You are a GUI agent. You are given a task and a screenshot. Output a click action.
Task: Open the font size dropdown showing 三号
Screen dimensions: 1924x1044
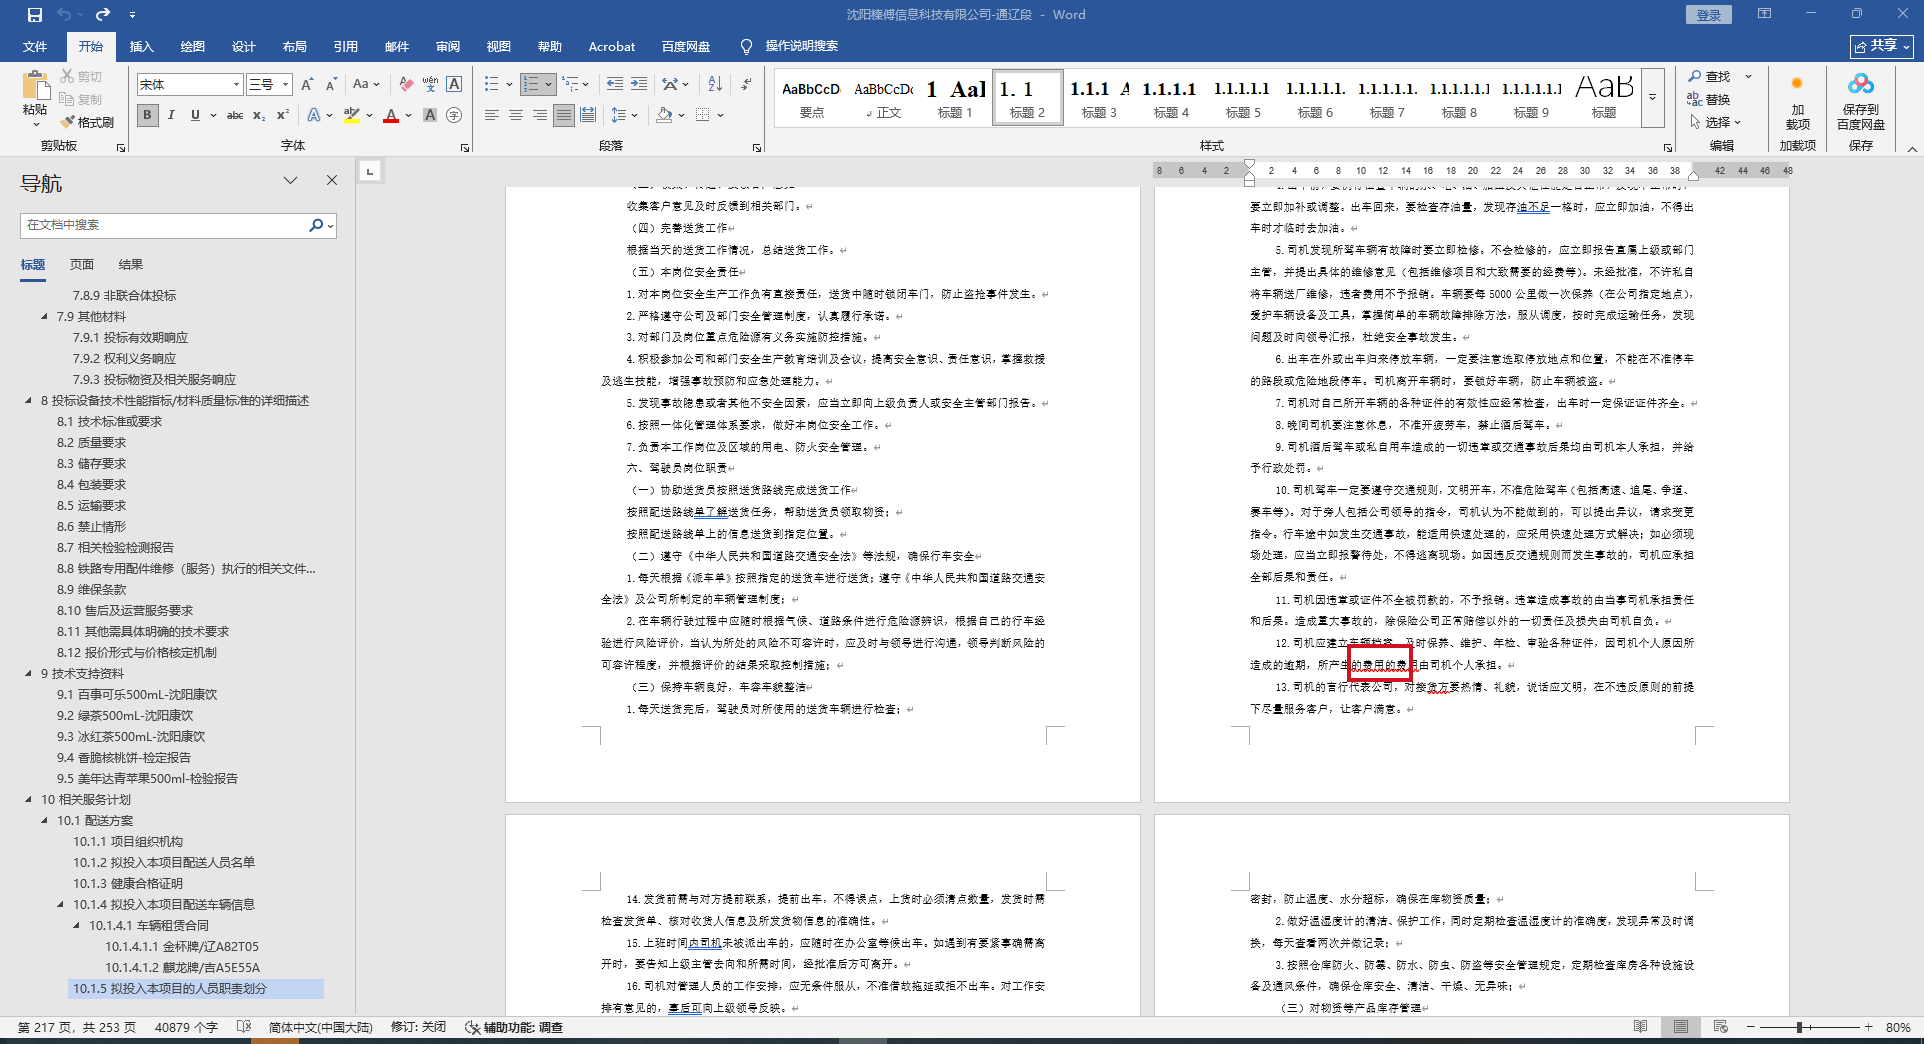coord(285,85)
